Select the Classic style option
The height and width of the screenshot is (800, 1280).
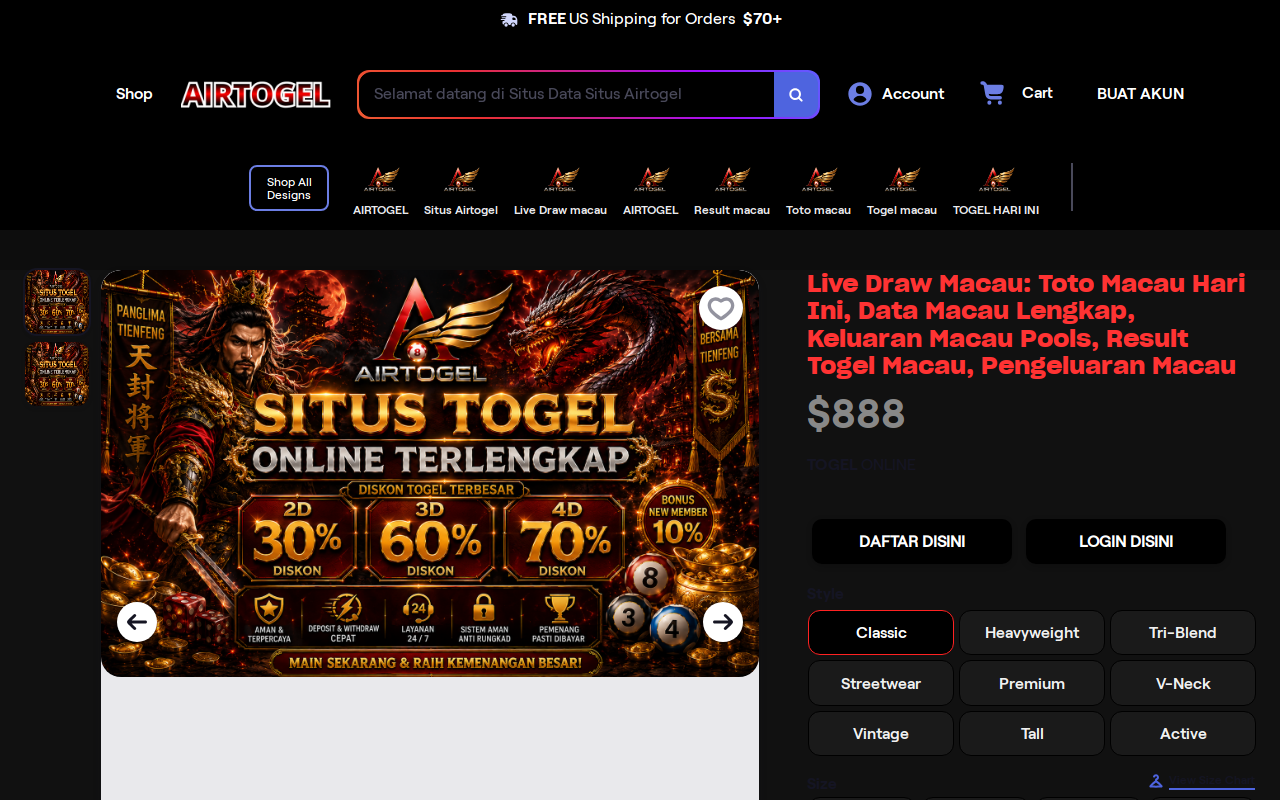pos(881,633)
